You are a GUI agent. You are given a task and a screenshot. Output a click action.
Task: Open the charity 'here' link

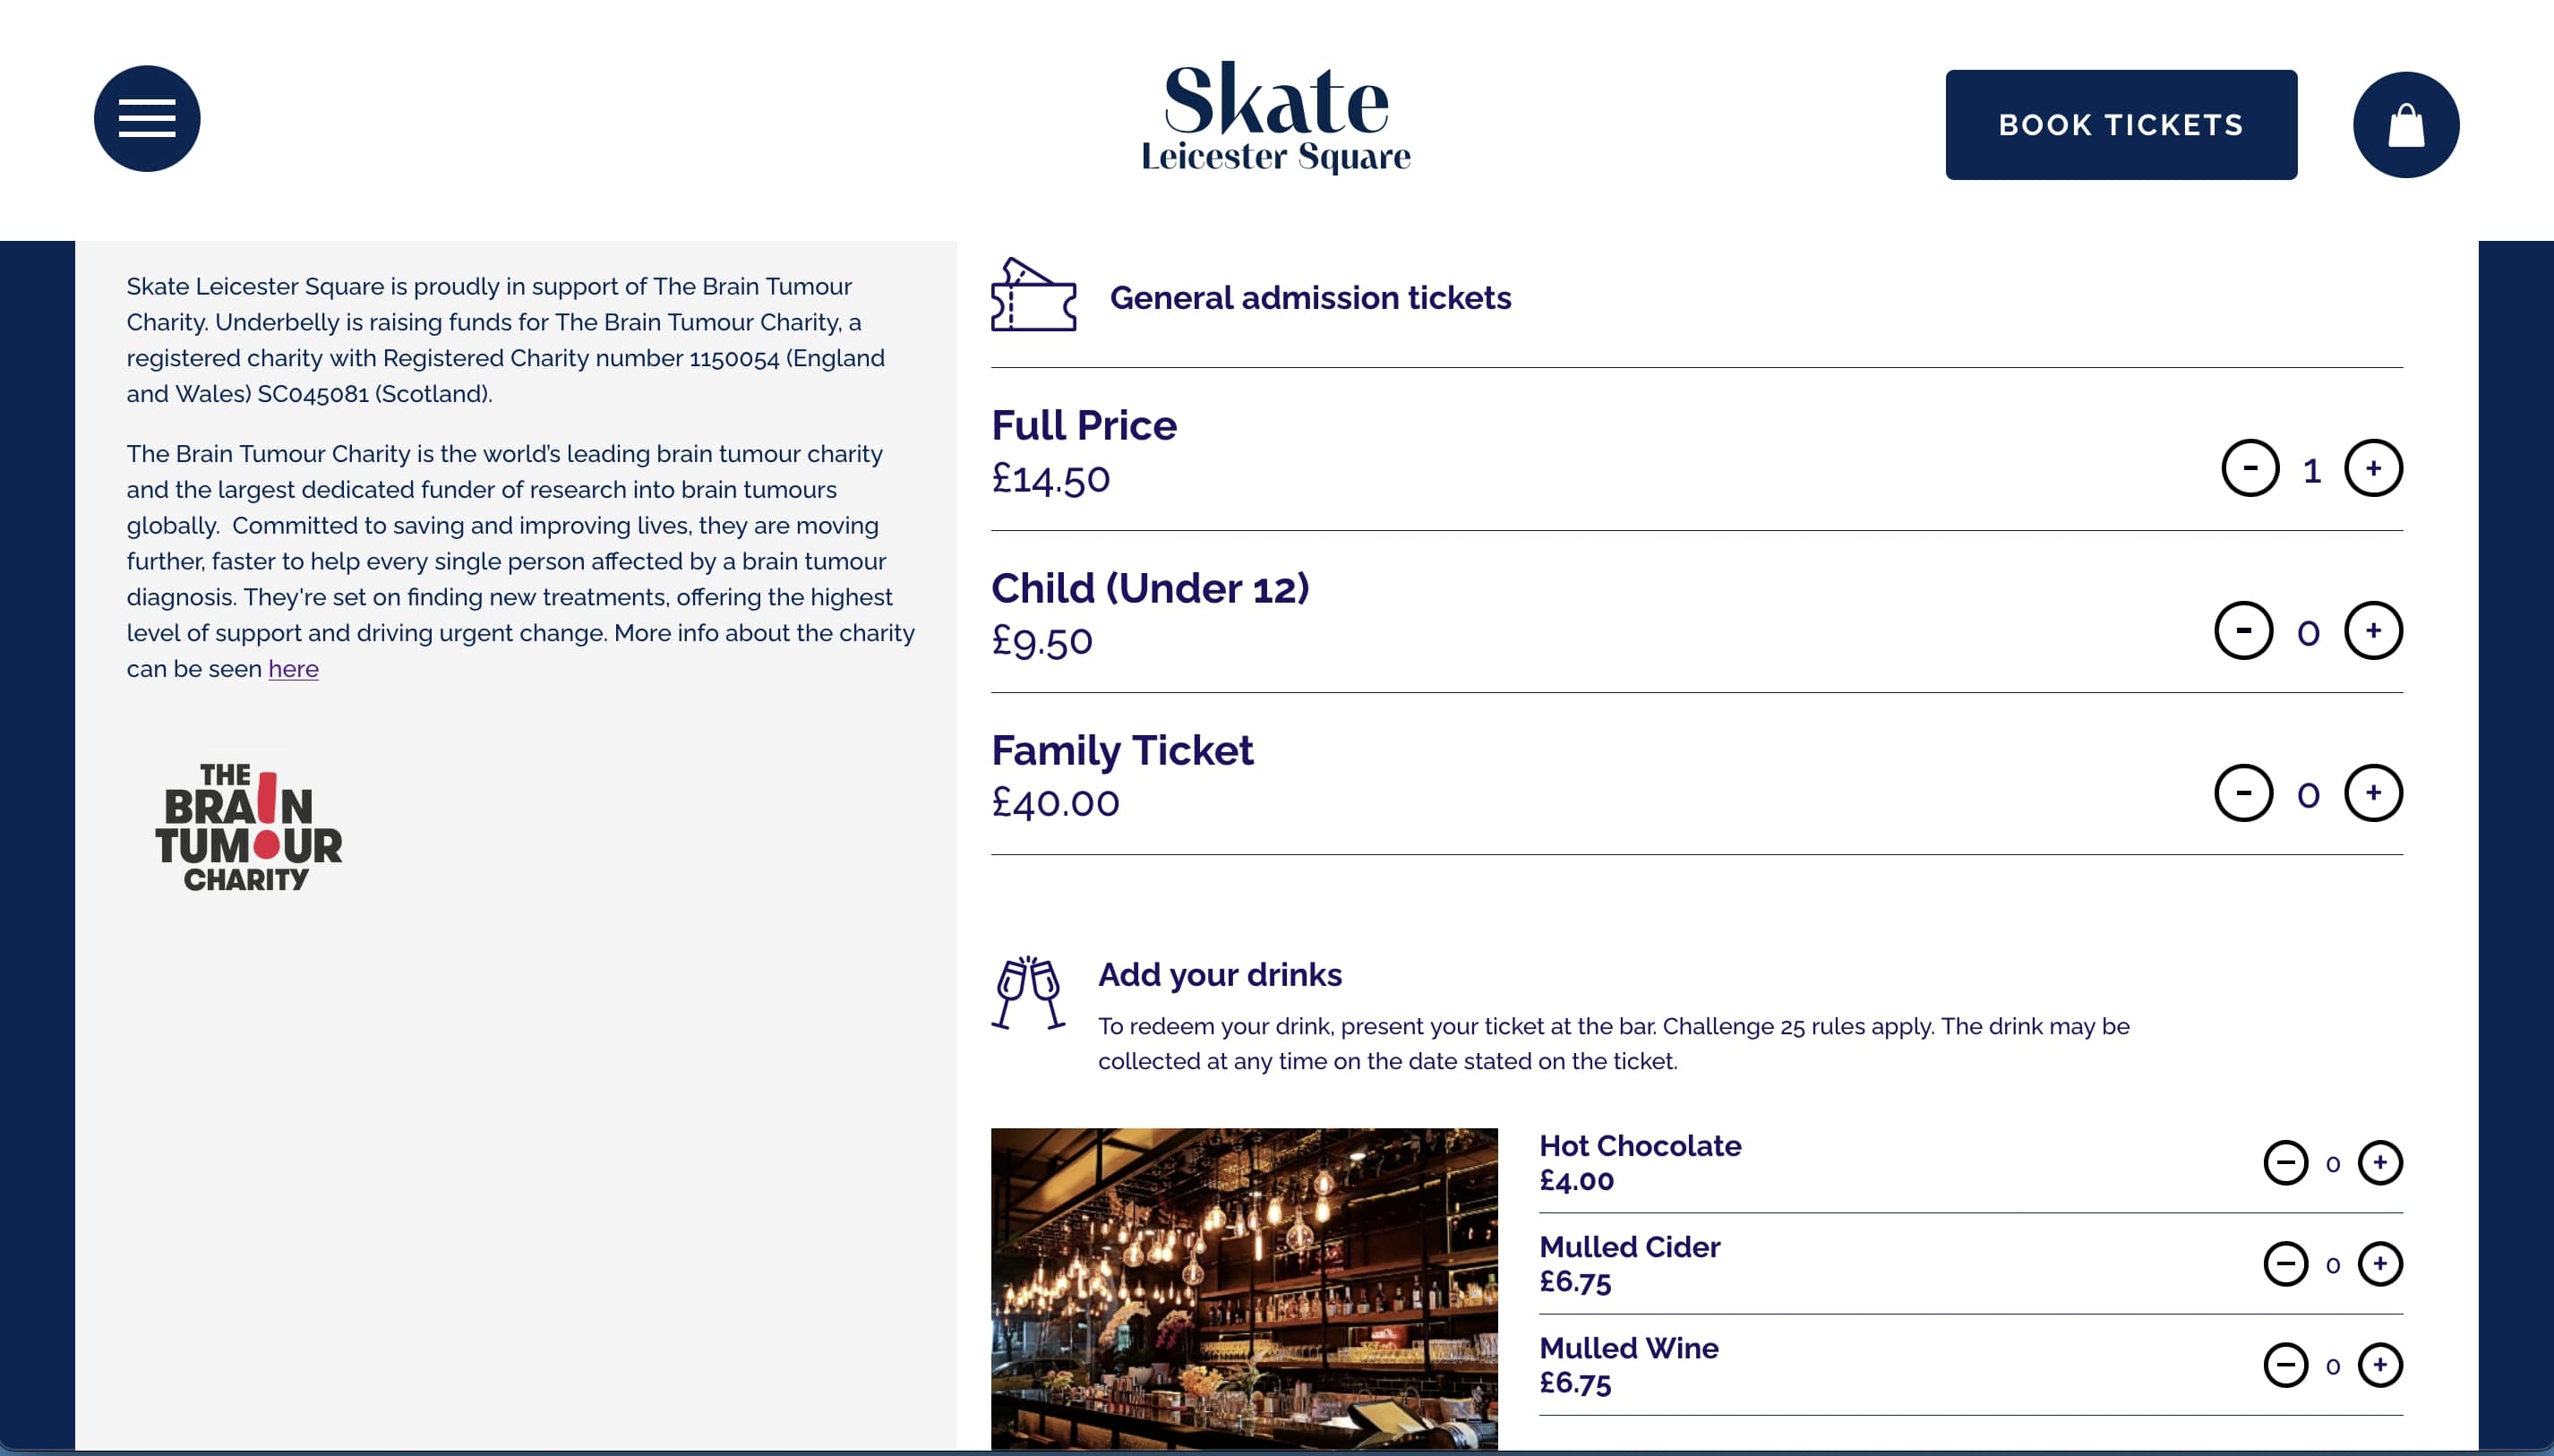293,669
